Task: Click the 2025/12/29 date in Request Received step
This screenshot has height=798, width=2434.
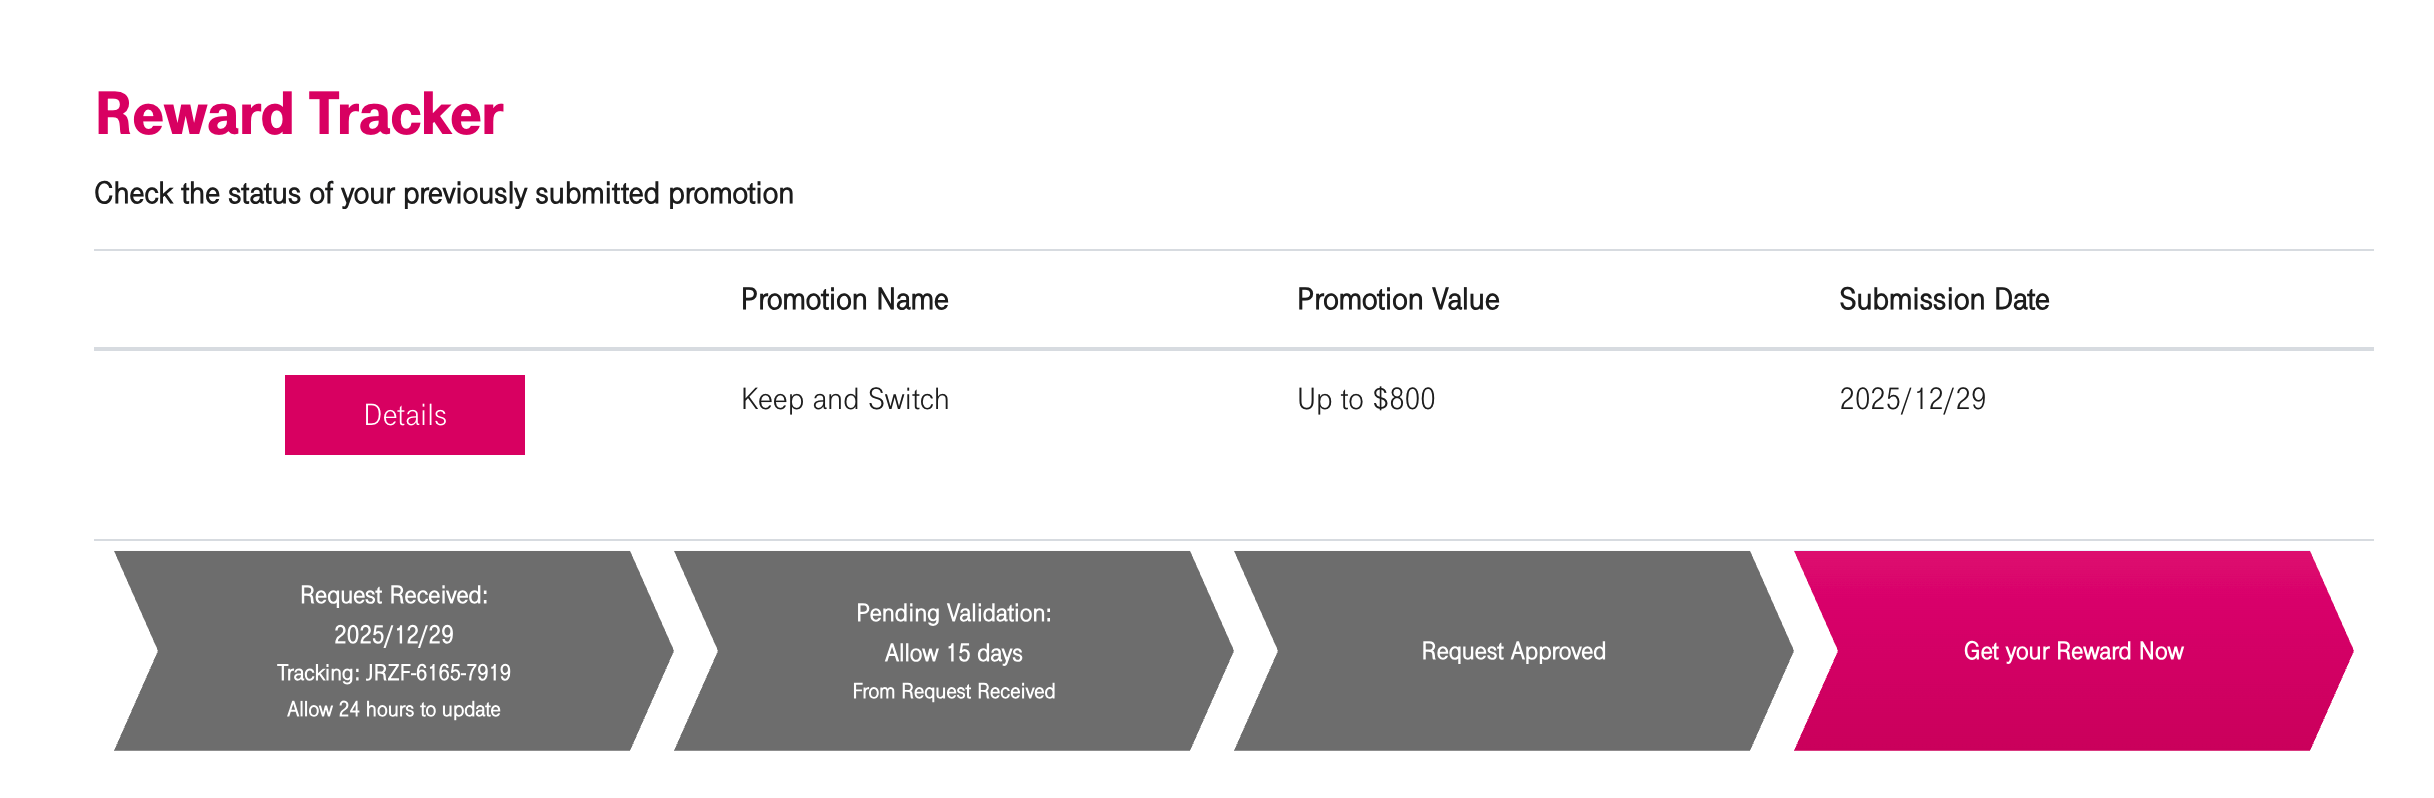Action: [x=393, y=635]
